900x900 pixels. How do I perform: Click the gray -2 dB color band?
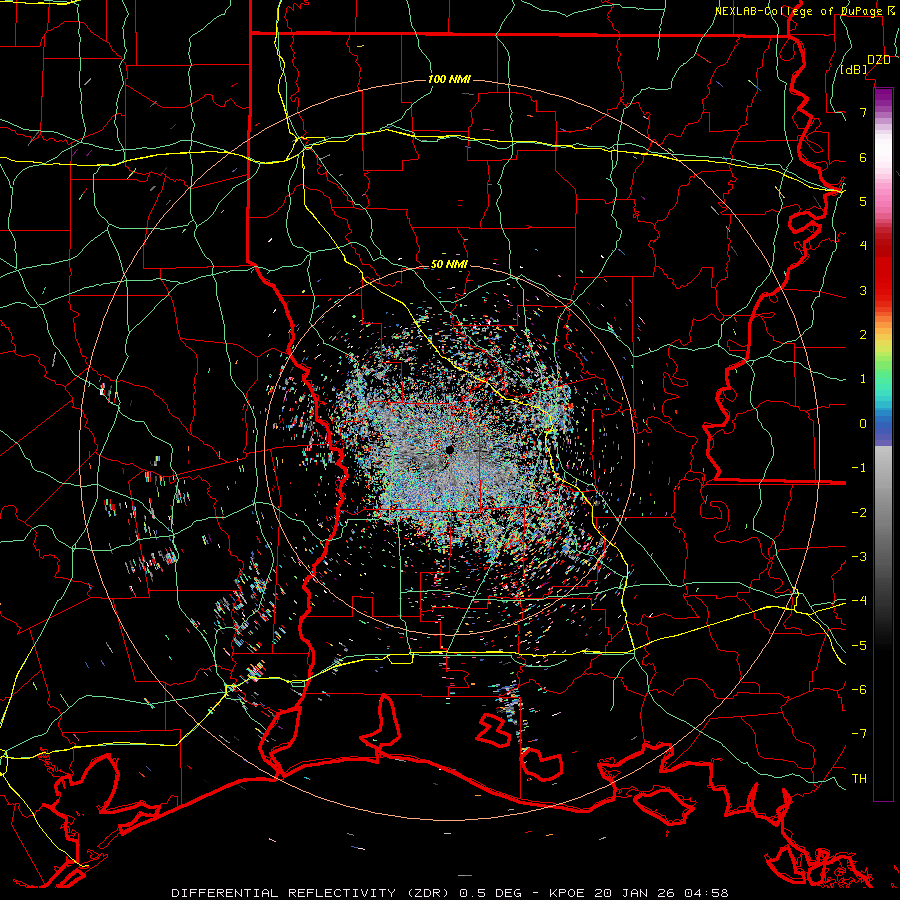coord(883,512)
